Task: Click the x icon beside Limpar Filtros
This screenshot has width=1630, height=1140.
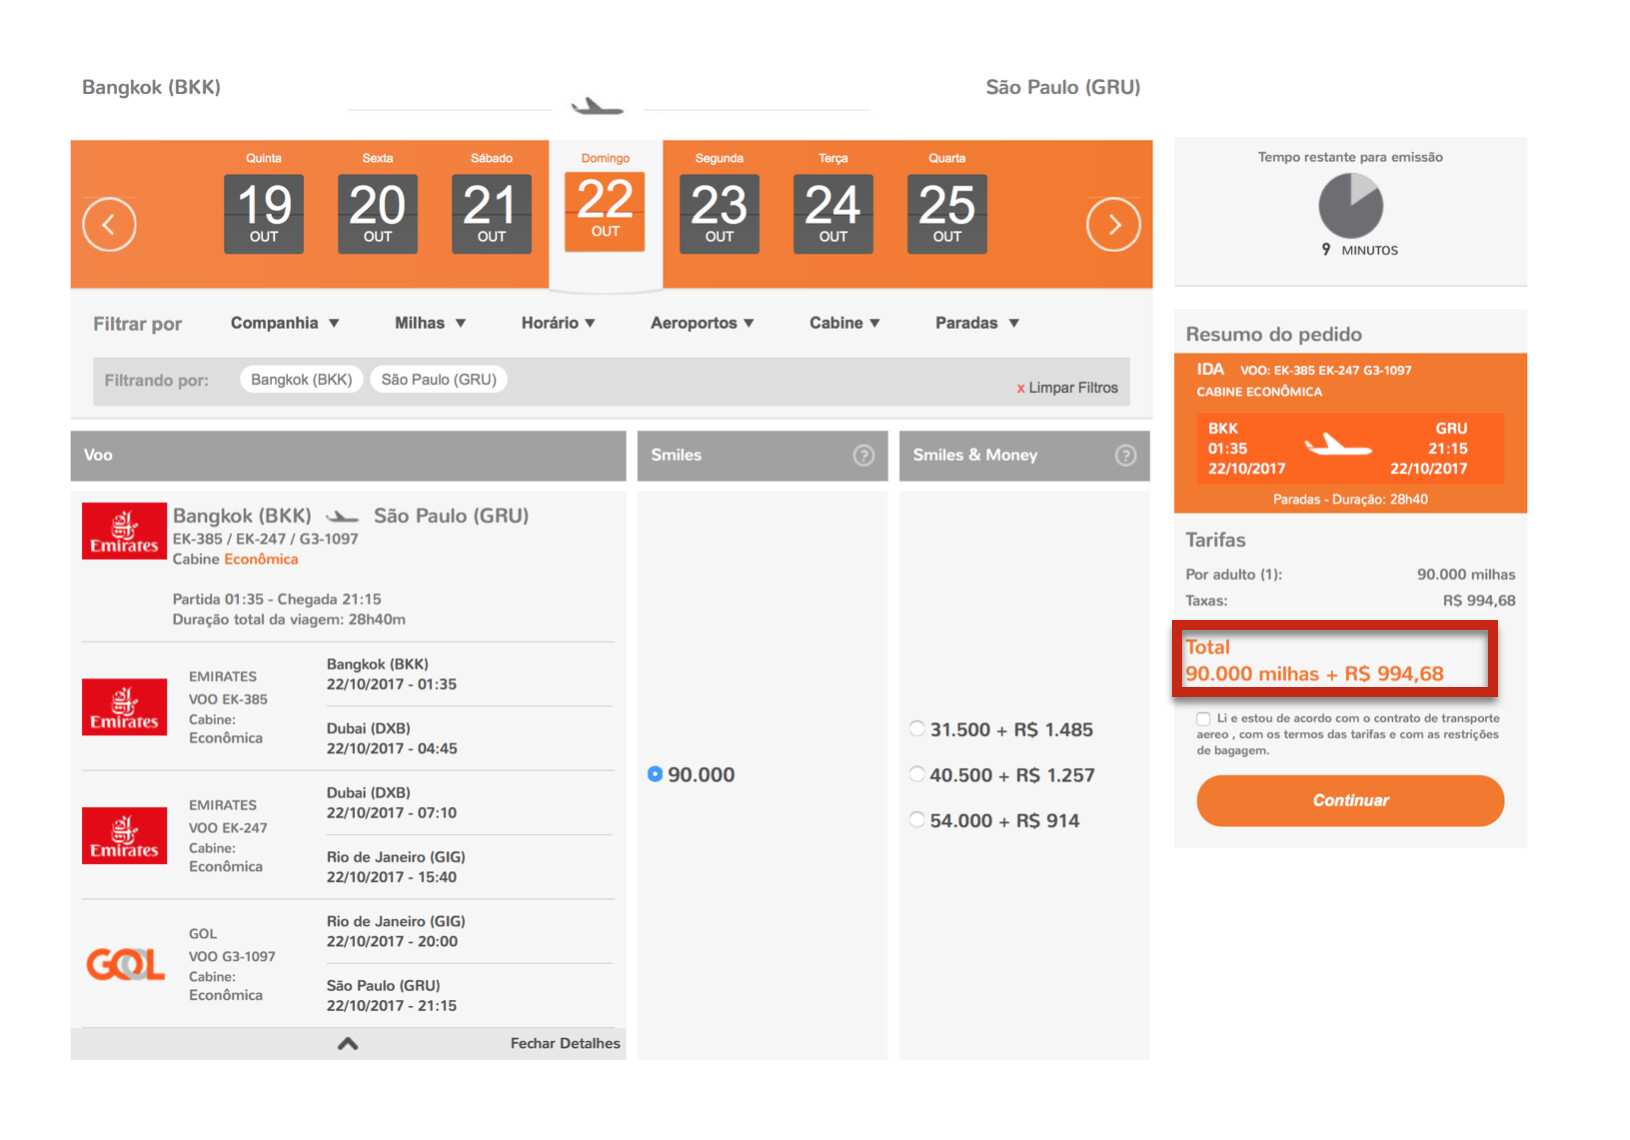Action: click(1021, 388)
